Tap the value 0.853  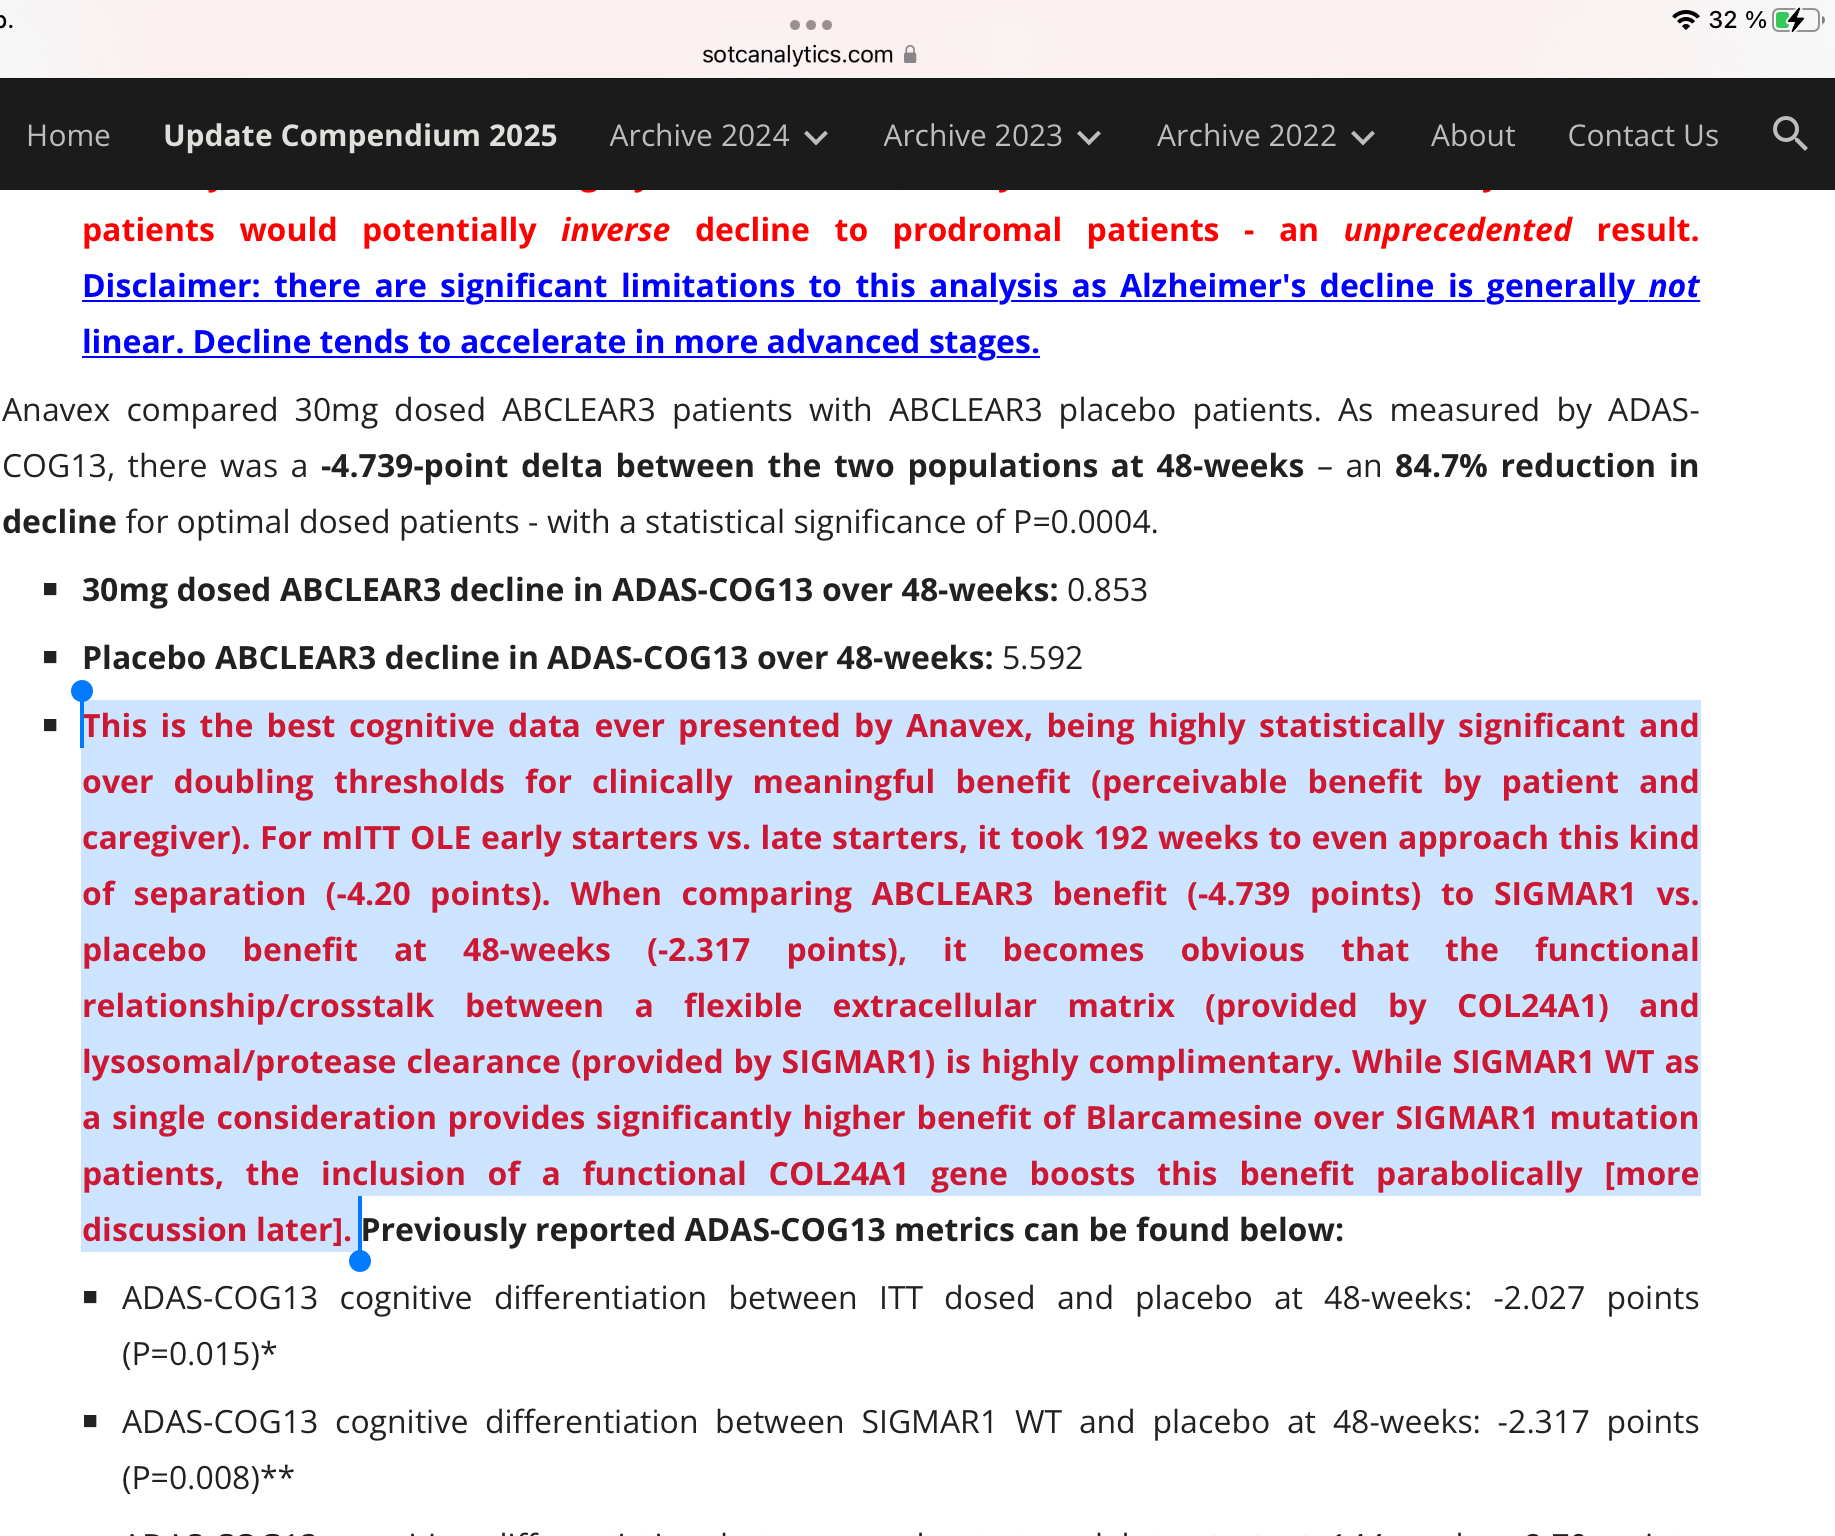1107,590
